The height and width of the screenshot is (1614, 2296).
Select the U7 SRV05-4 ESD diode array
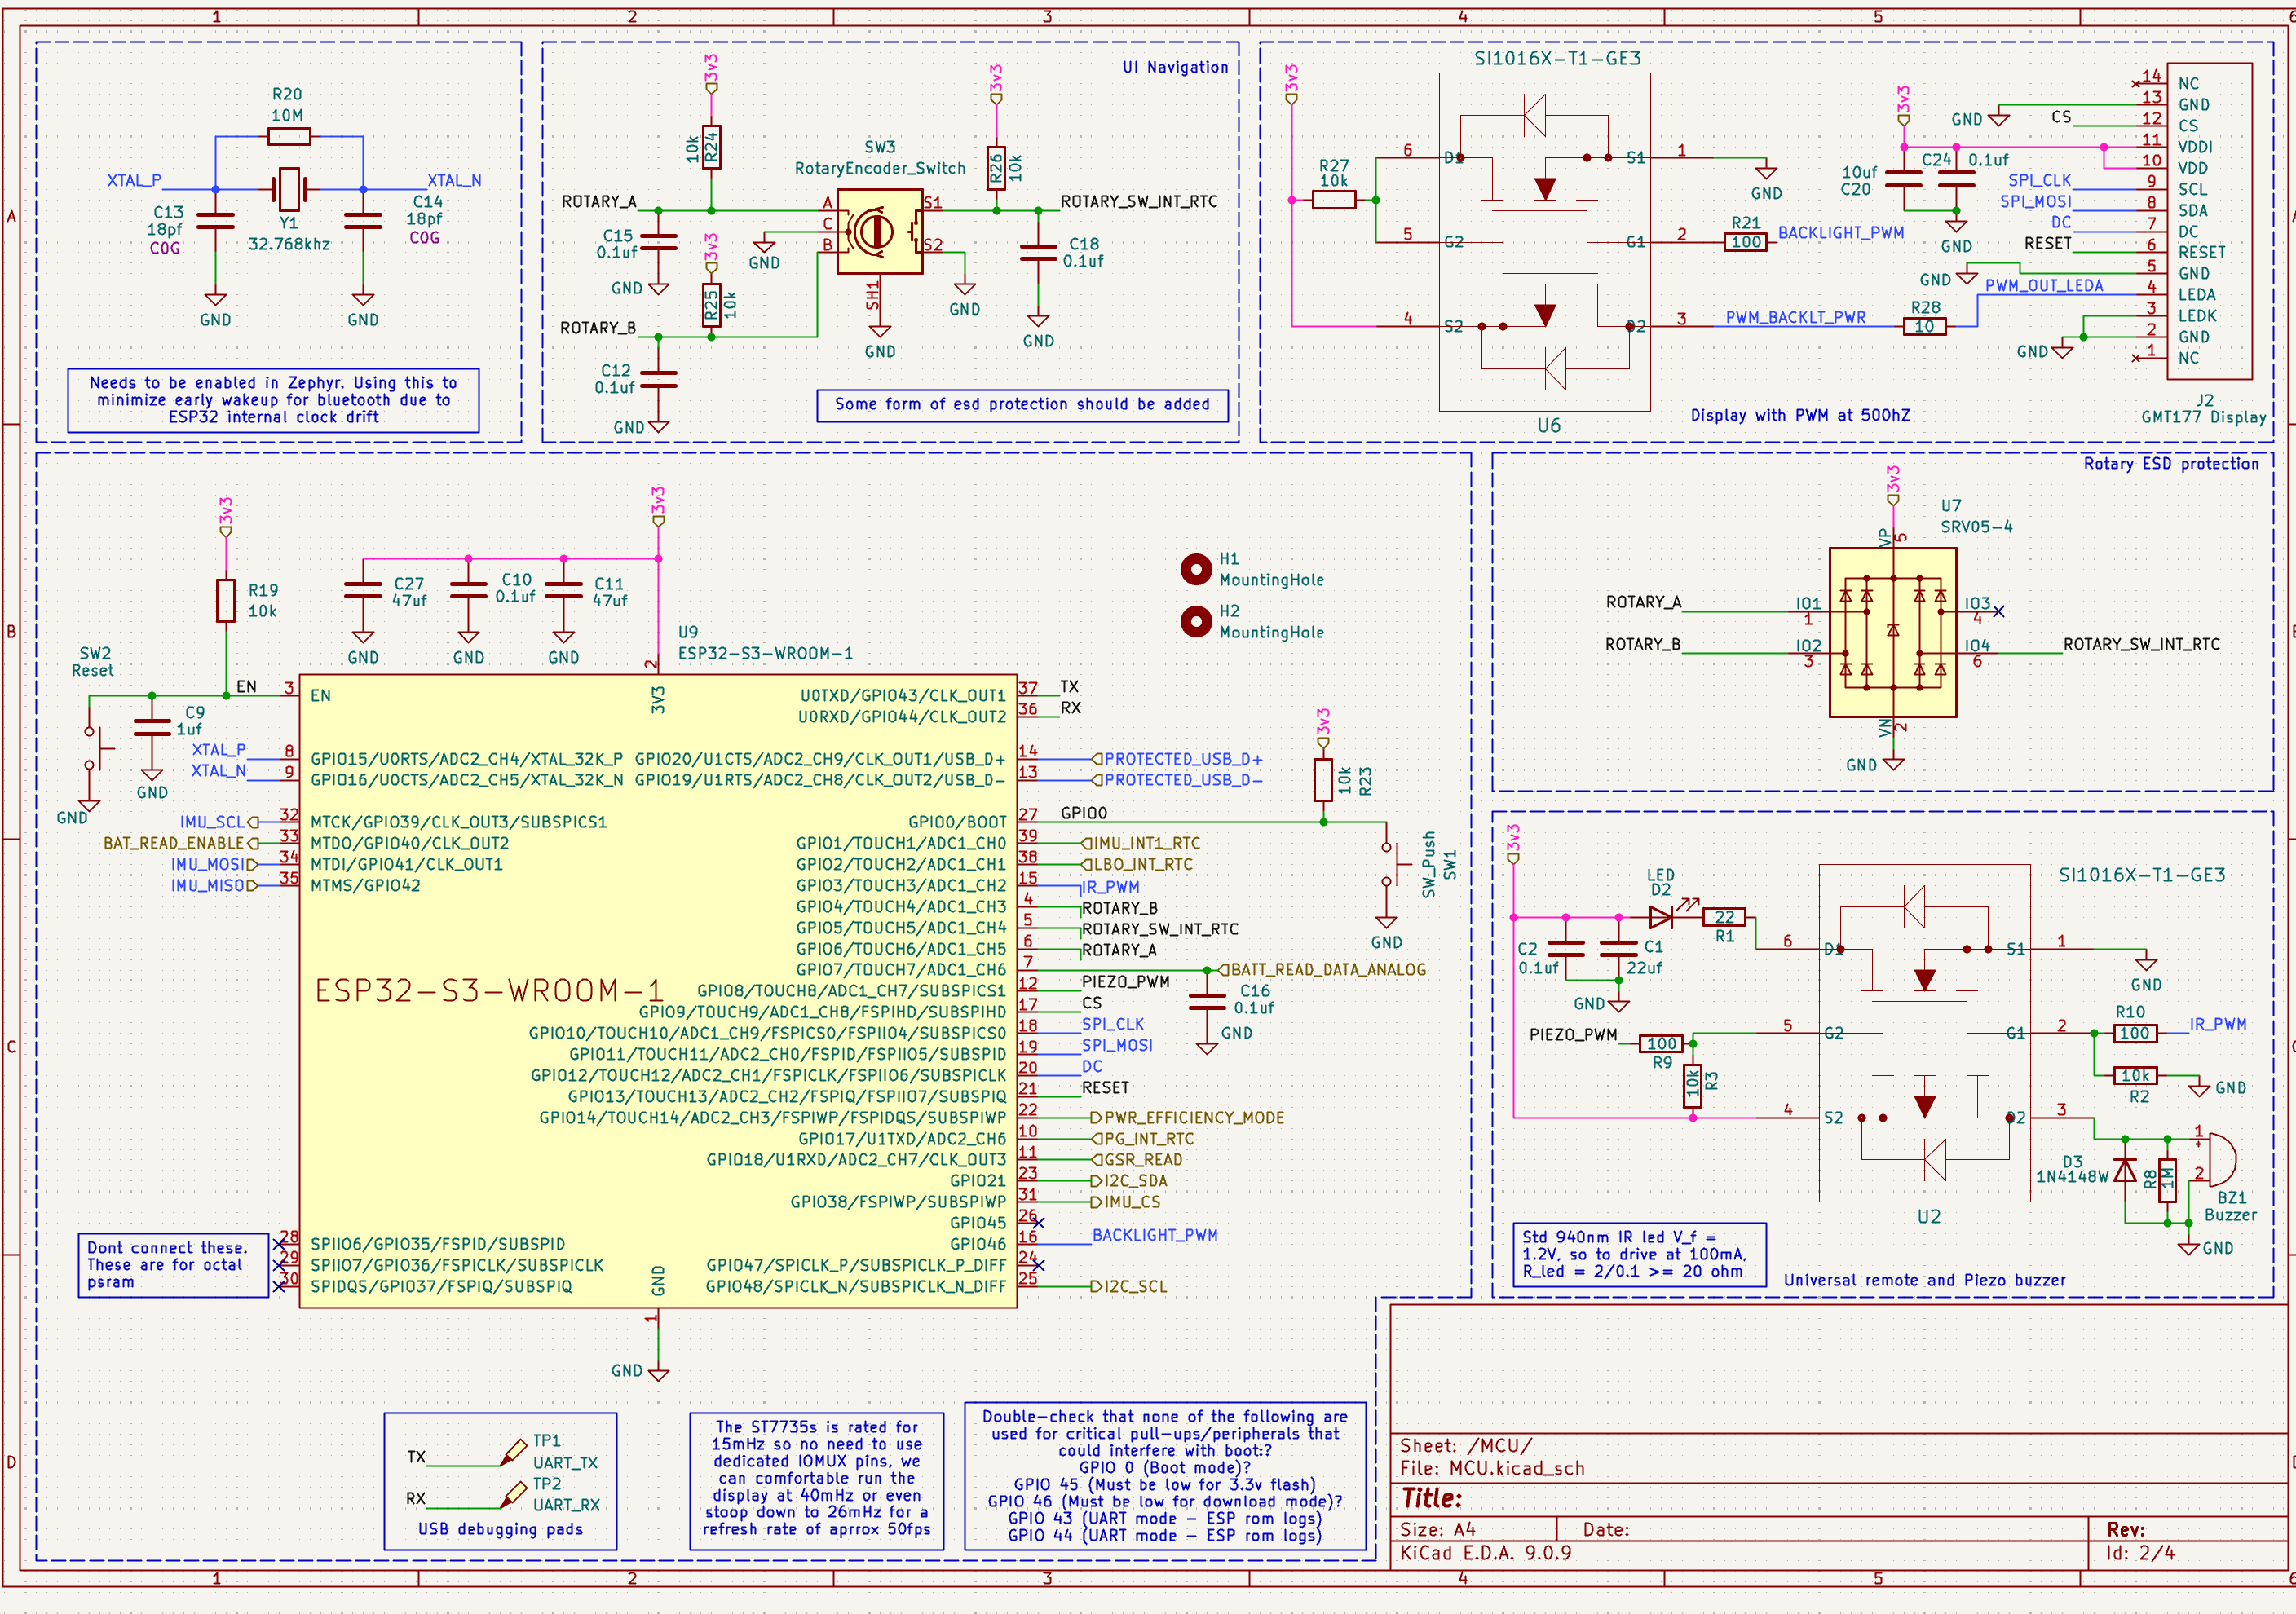point(1893,632)
